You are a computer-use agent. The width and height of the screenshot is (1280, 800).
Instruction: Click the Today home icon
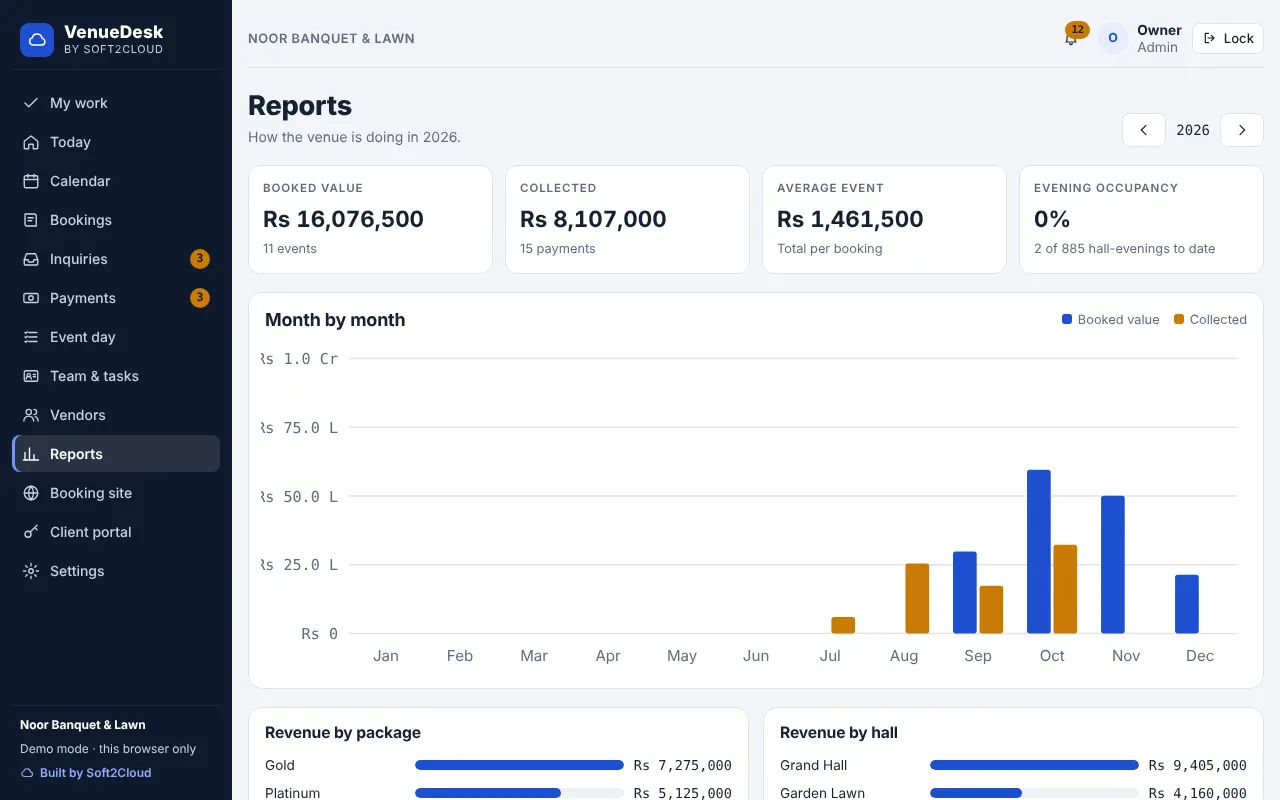(x=31, y=142)
